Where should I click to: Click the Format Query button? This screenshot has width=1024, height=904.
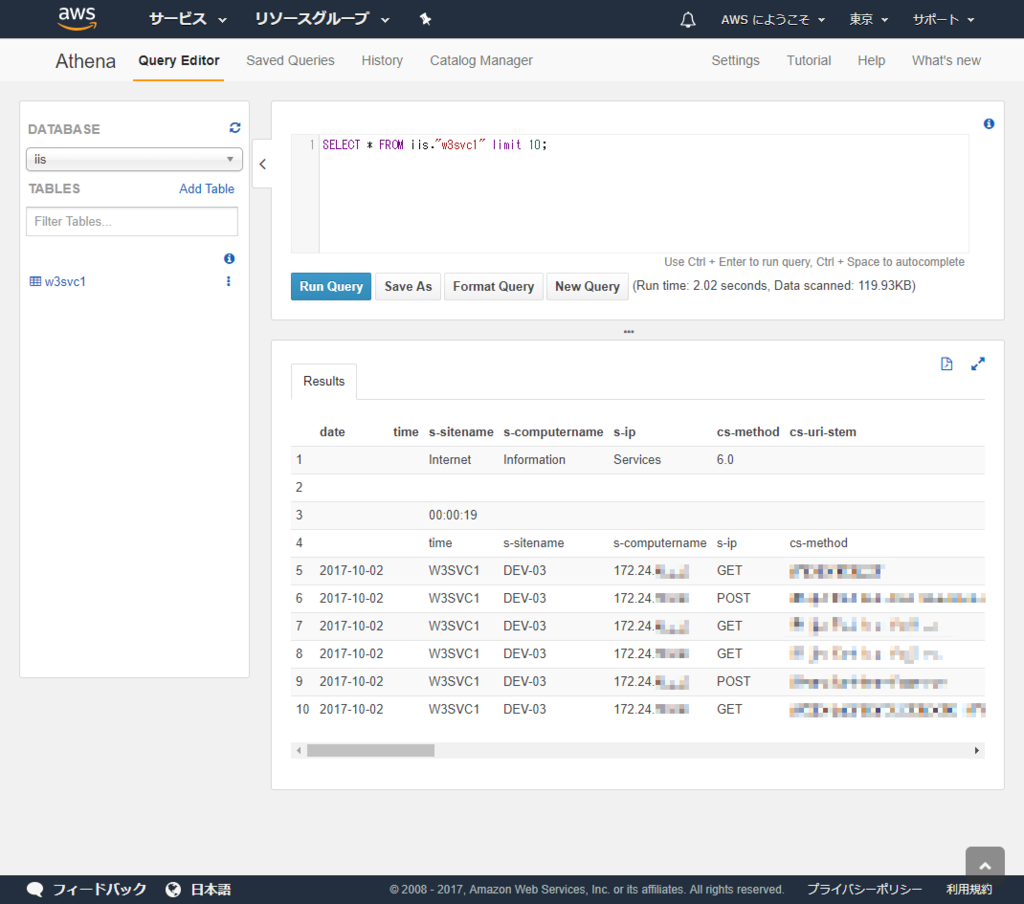(493, 287)
